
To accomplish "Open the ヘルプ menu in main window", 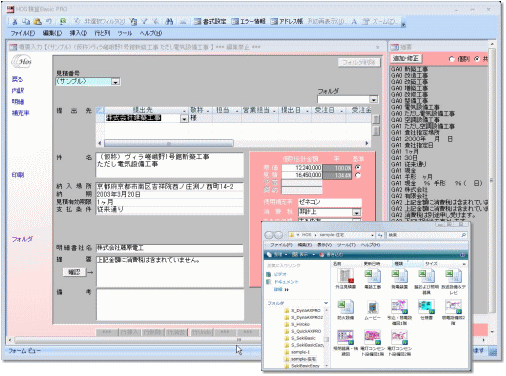I will [x=151, y=33].
